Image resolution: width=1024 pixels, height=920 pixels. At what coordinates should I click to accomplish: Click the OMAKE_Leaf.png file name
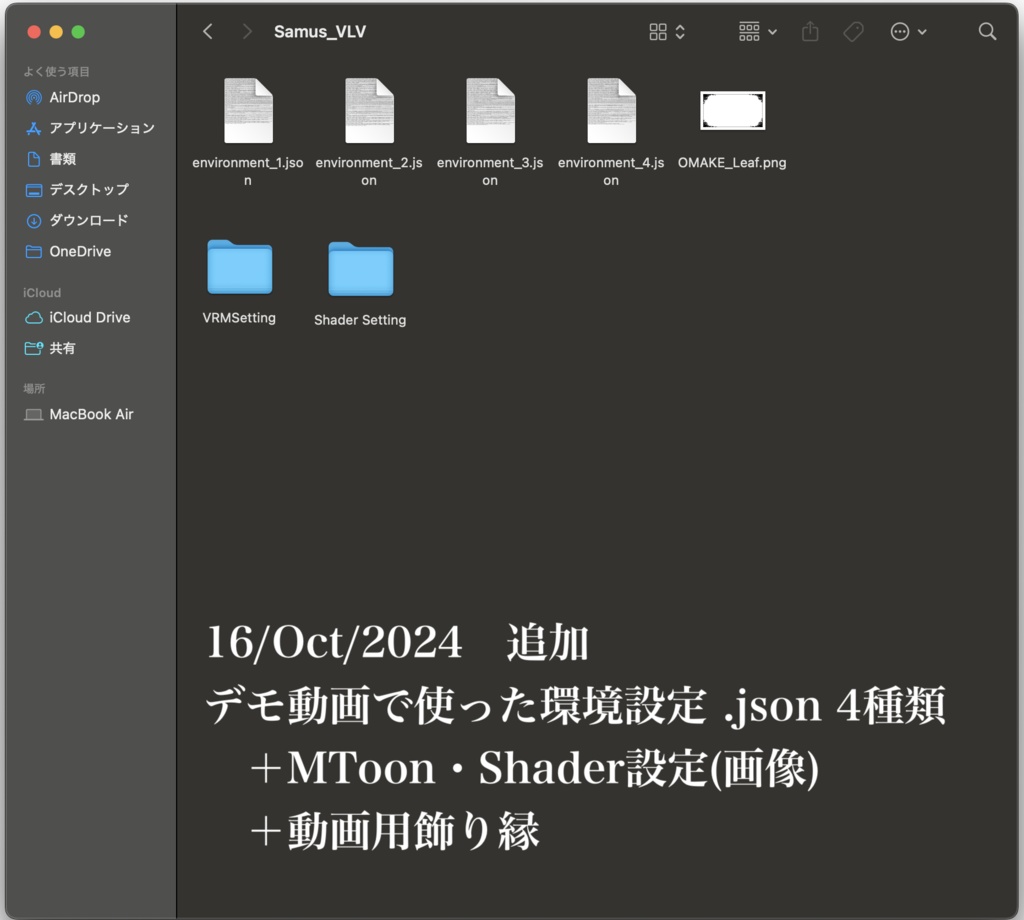[732, 163]
